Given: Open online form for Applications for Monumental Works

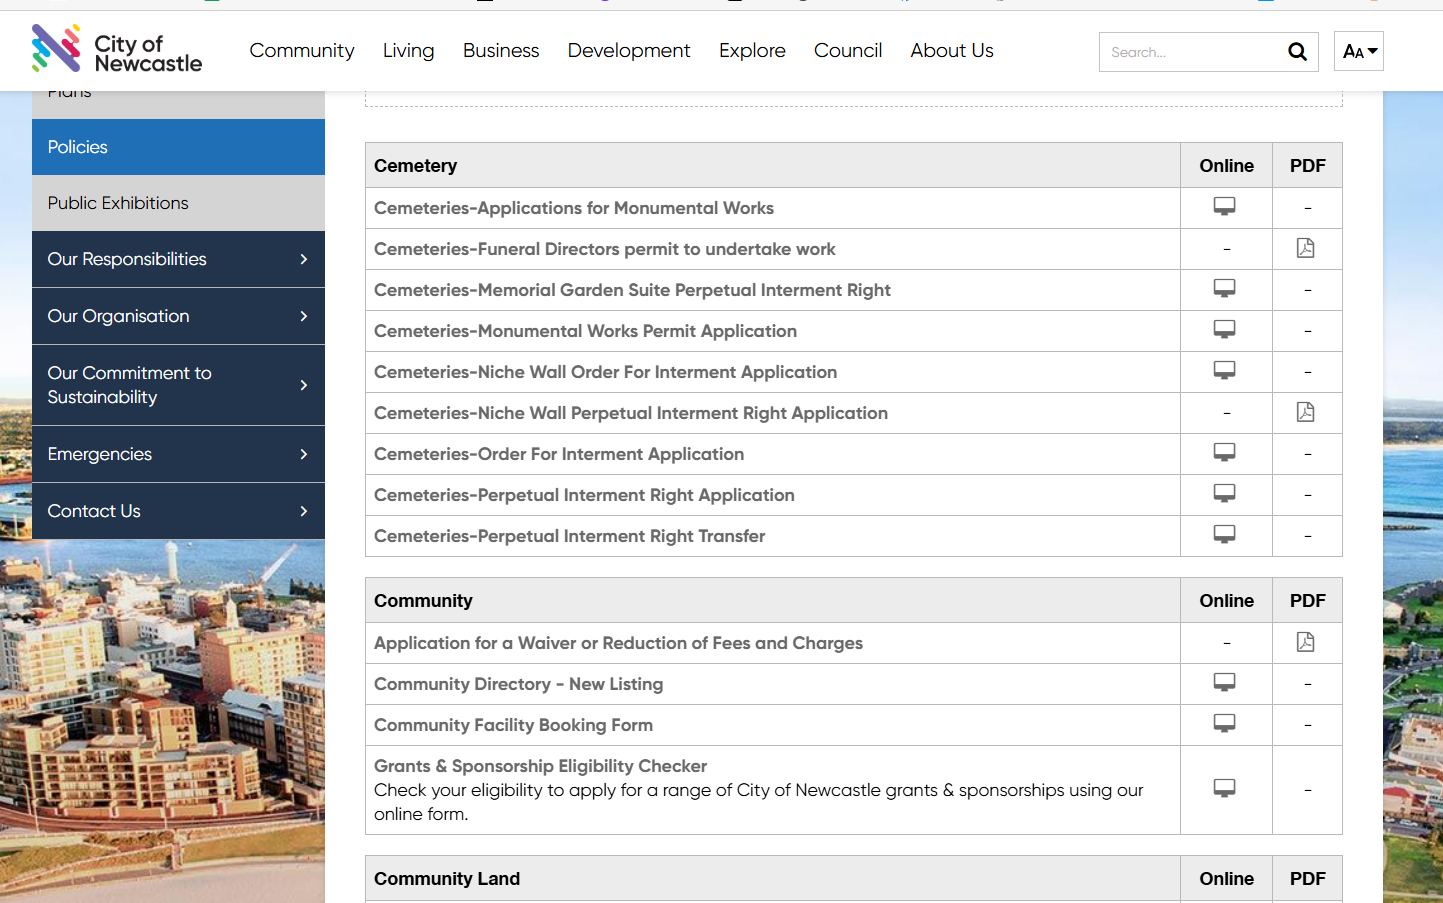Looking at the screenshot, I should pyautogui.click(x=1225, y=206).
